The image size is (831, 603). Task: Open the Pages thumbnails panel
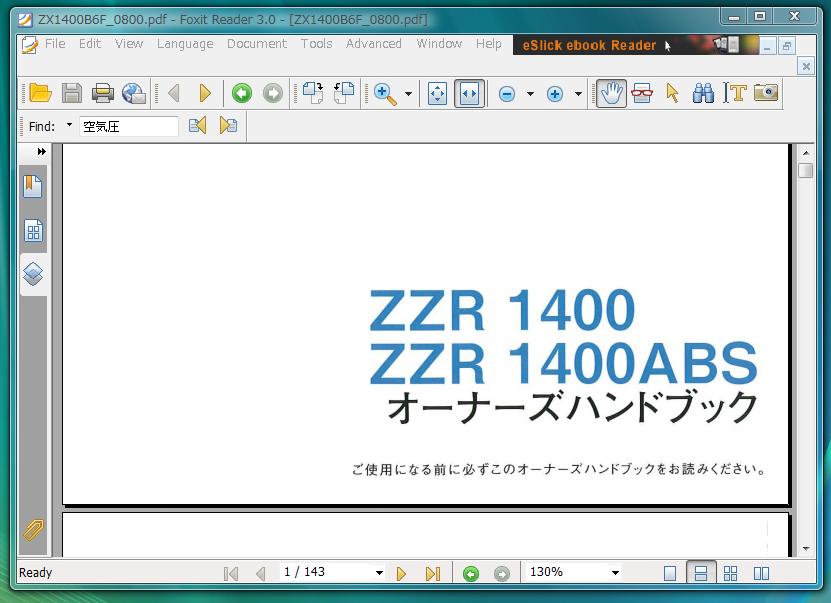click(x=33, y=230)
